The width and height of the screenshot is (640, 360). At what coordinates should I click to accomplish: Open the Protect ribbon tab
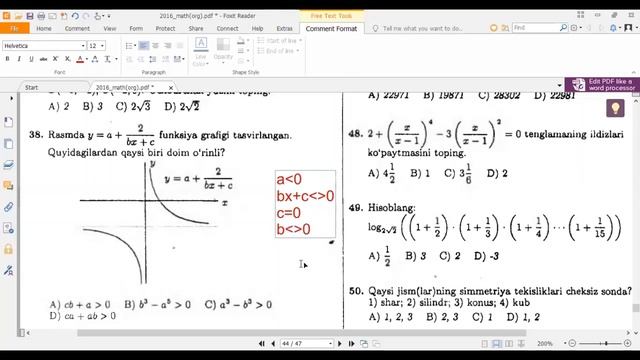pyautogui.click(x=165, y=29)
